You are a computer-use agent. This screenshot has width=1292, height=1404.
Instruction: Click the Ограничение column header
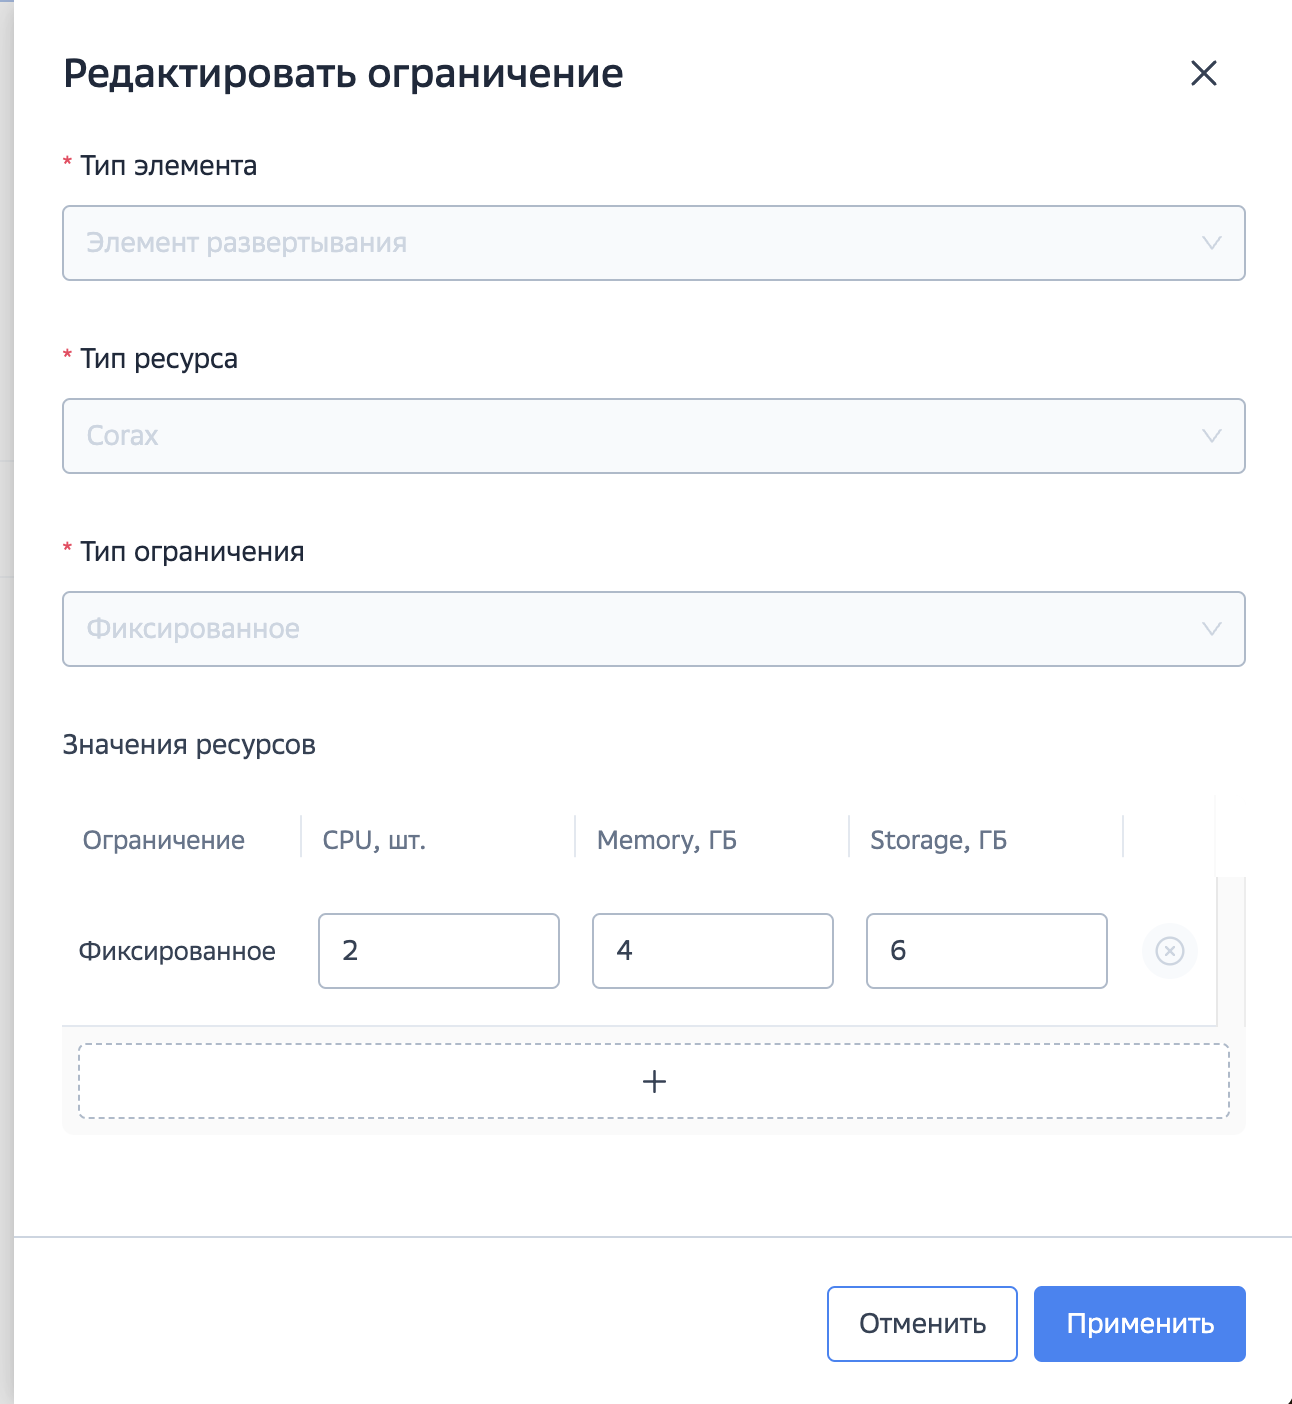tap(163, 839)
